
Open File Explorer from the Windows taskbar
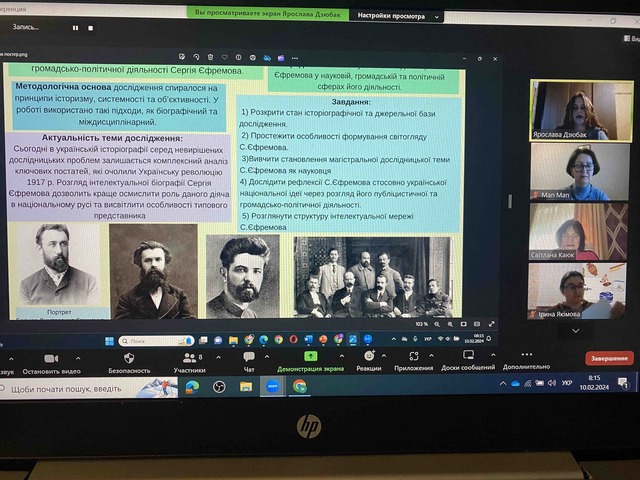click(246, 386)
